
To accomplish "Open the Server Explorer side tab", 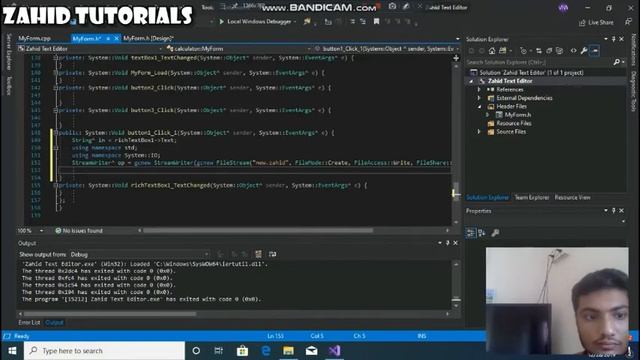I will [9, 52].
